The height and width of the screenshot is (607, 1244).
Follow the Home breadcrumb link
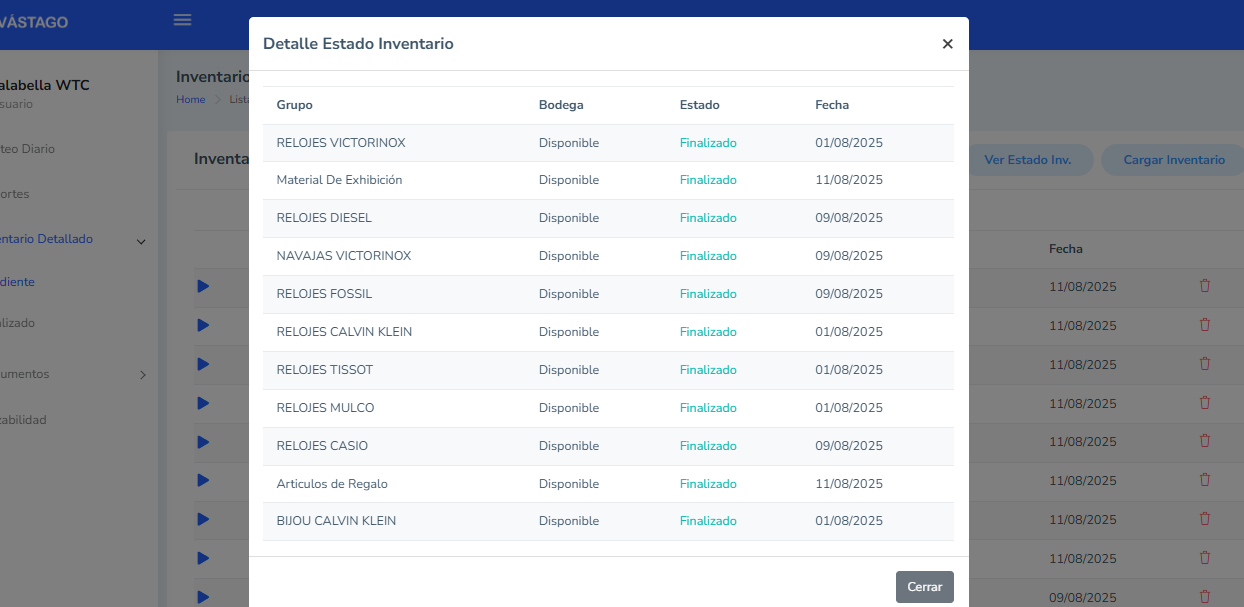(x=190, y=100)
